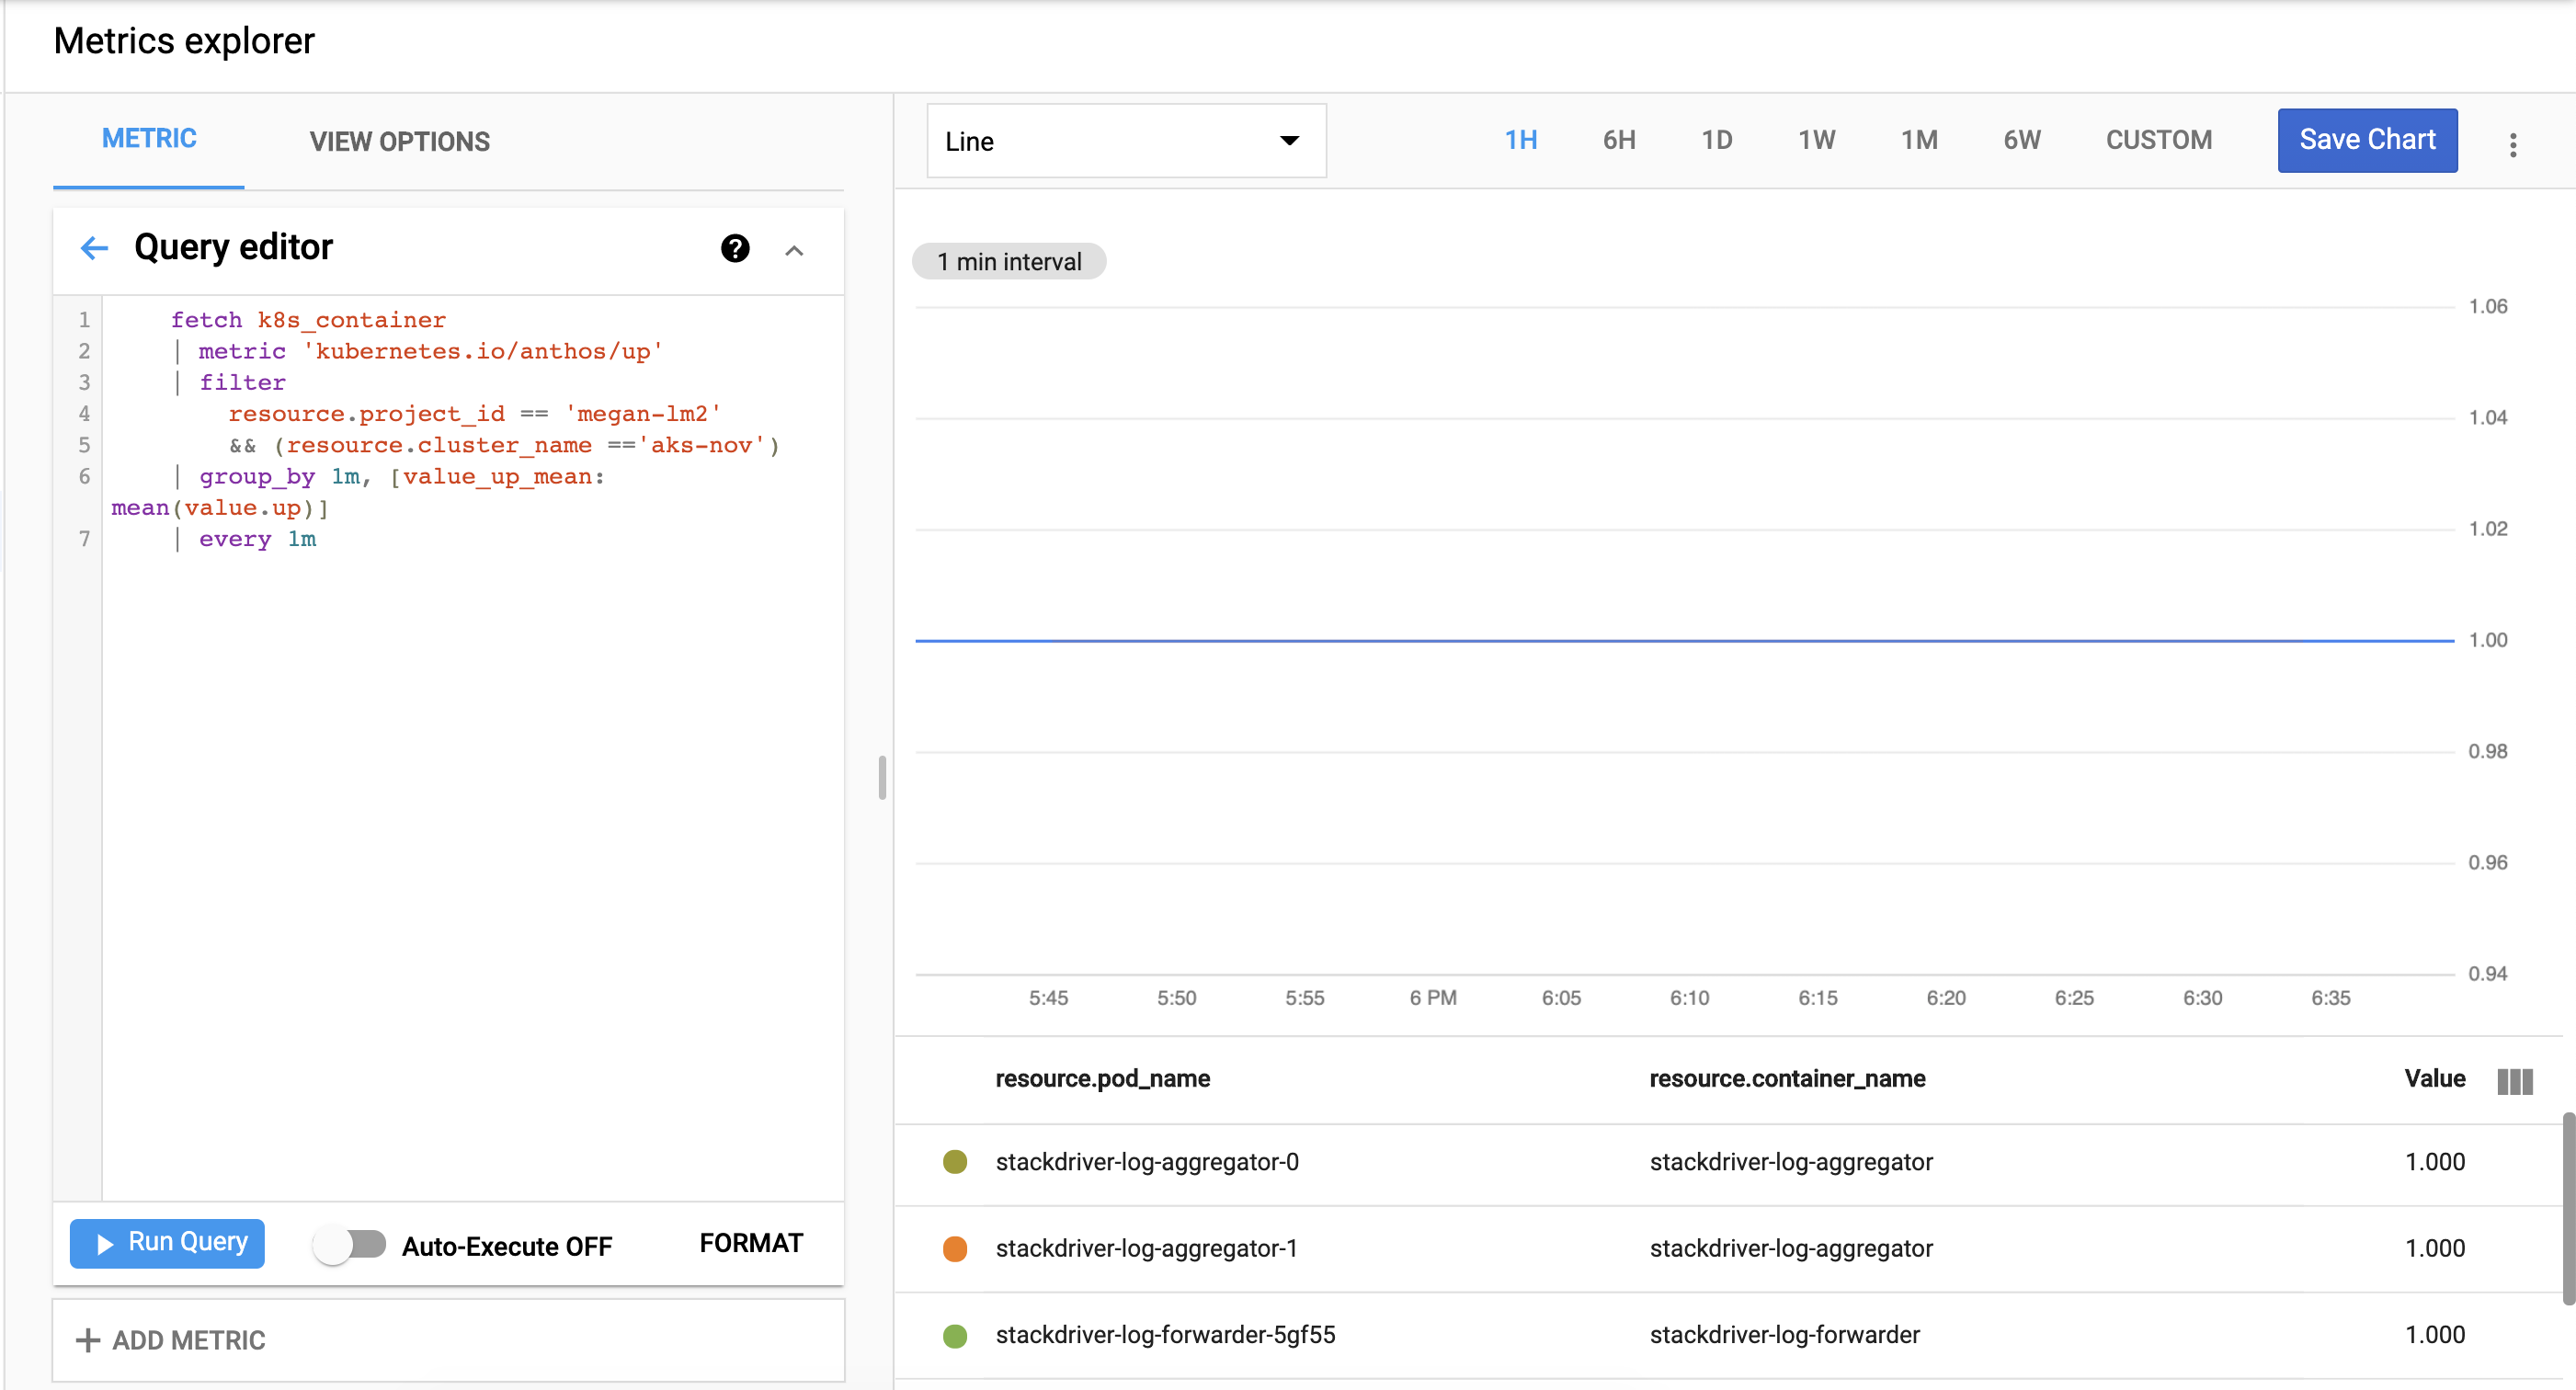Click the 1 min interval indicator
2576x1390 pixels.
tap(1009, 262)
